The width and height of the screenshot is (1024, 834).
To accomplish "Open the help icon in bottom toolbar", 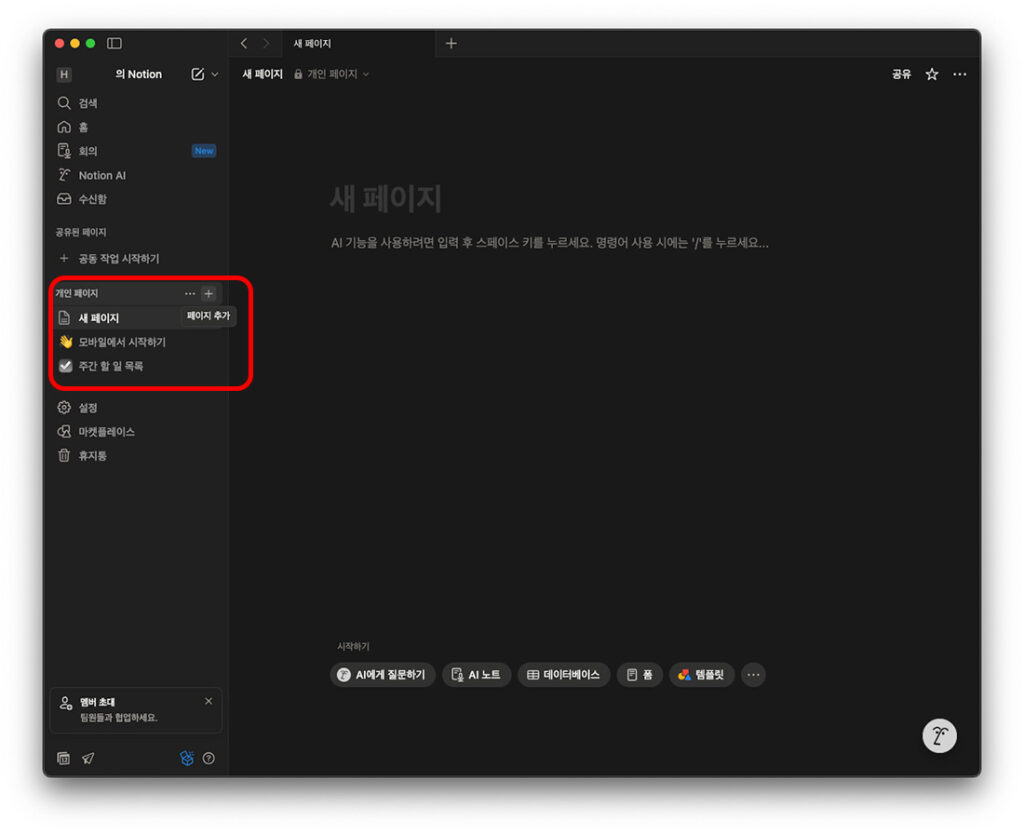I will click(x=210, y=758).
